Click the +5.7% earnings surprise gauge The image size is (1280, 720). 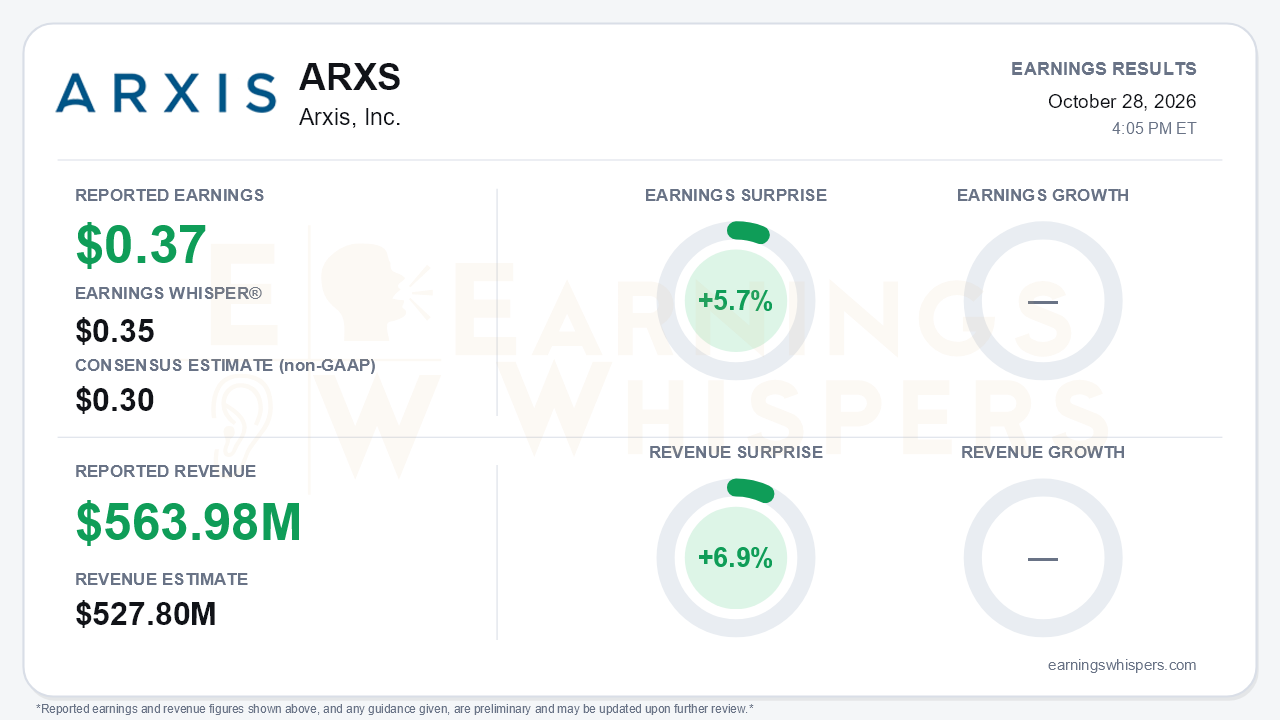(x=736, y=301)
